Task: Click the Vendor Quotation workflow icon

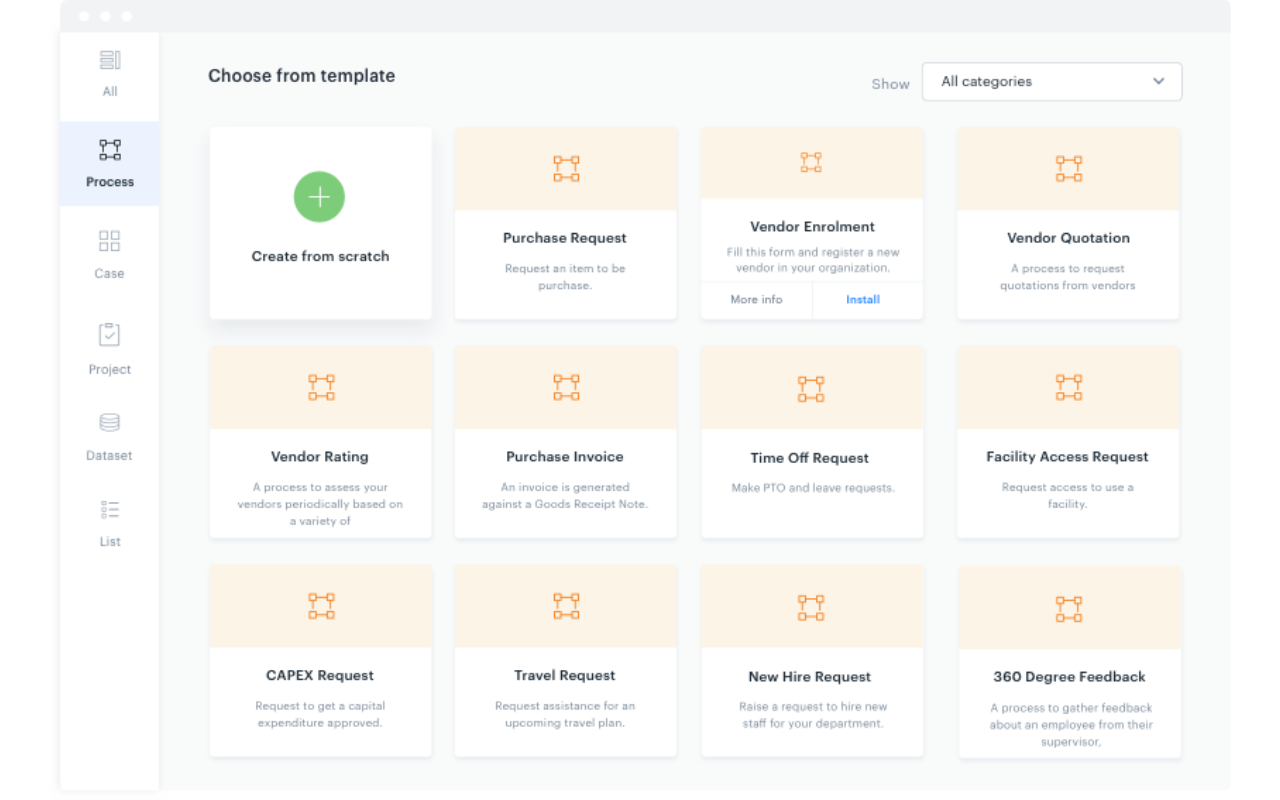Action: click(1068, 168)
